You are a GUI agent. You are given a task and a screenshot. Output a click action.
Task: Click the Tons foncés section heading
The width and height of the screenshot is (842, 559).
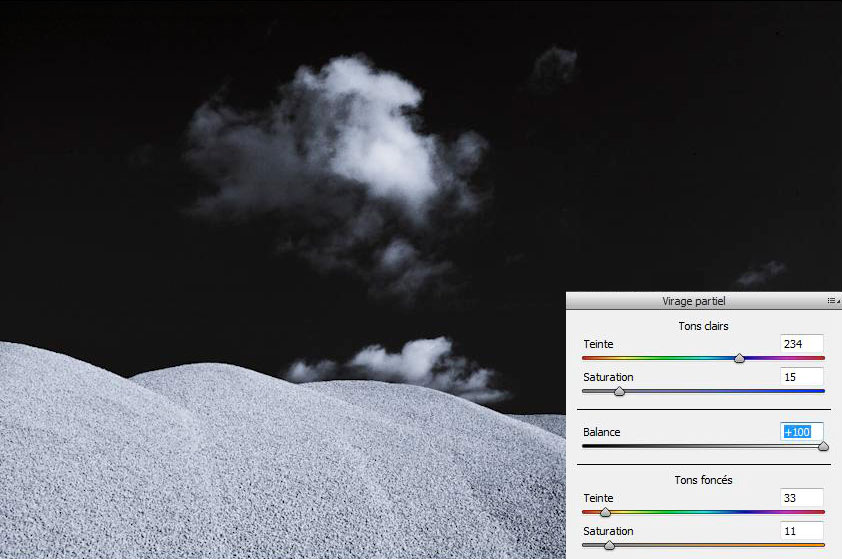[x=703, y=480]
